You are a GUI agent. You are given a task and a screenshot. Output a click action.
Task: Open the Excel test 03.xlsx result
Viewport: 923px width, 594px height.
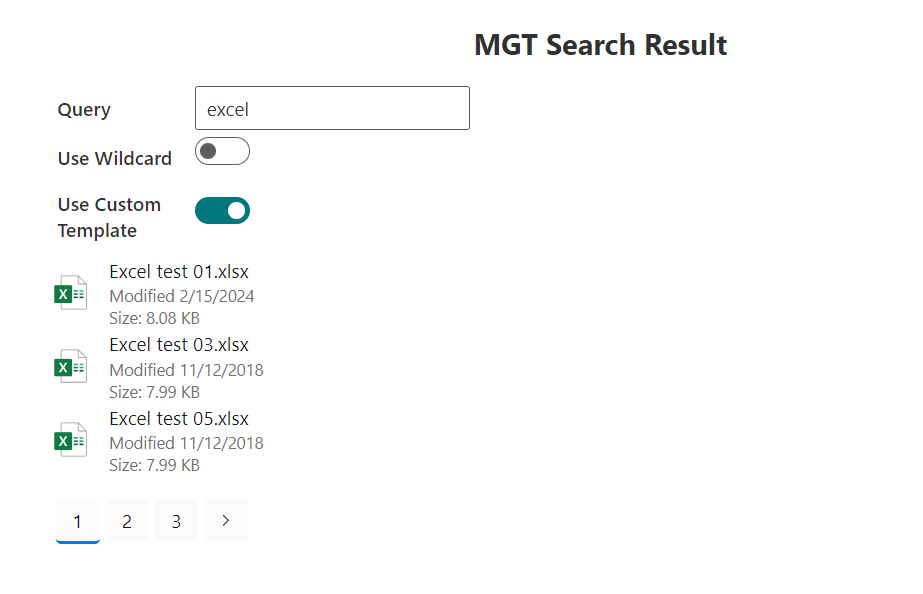(179, 345)
